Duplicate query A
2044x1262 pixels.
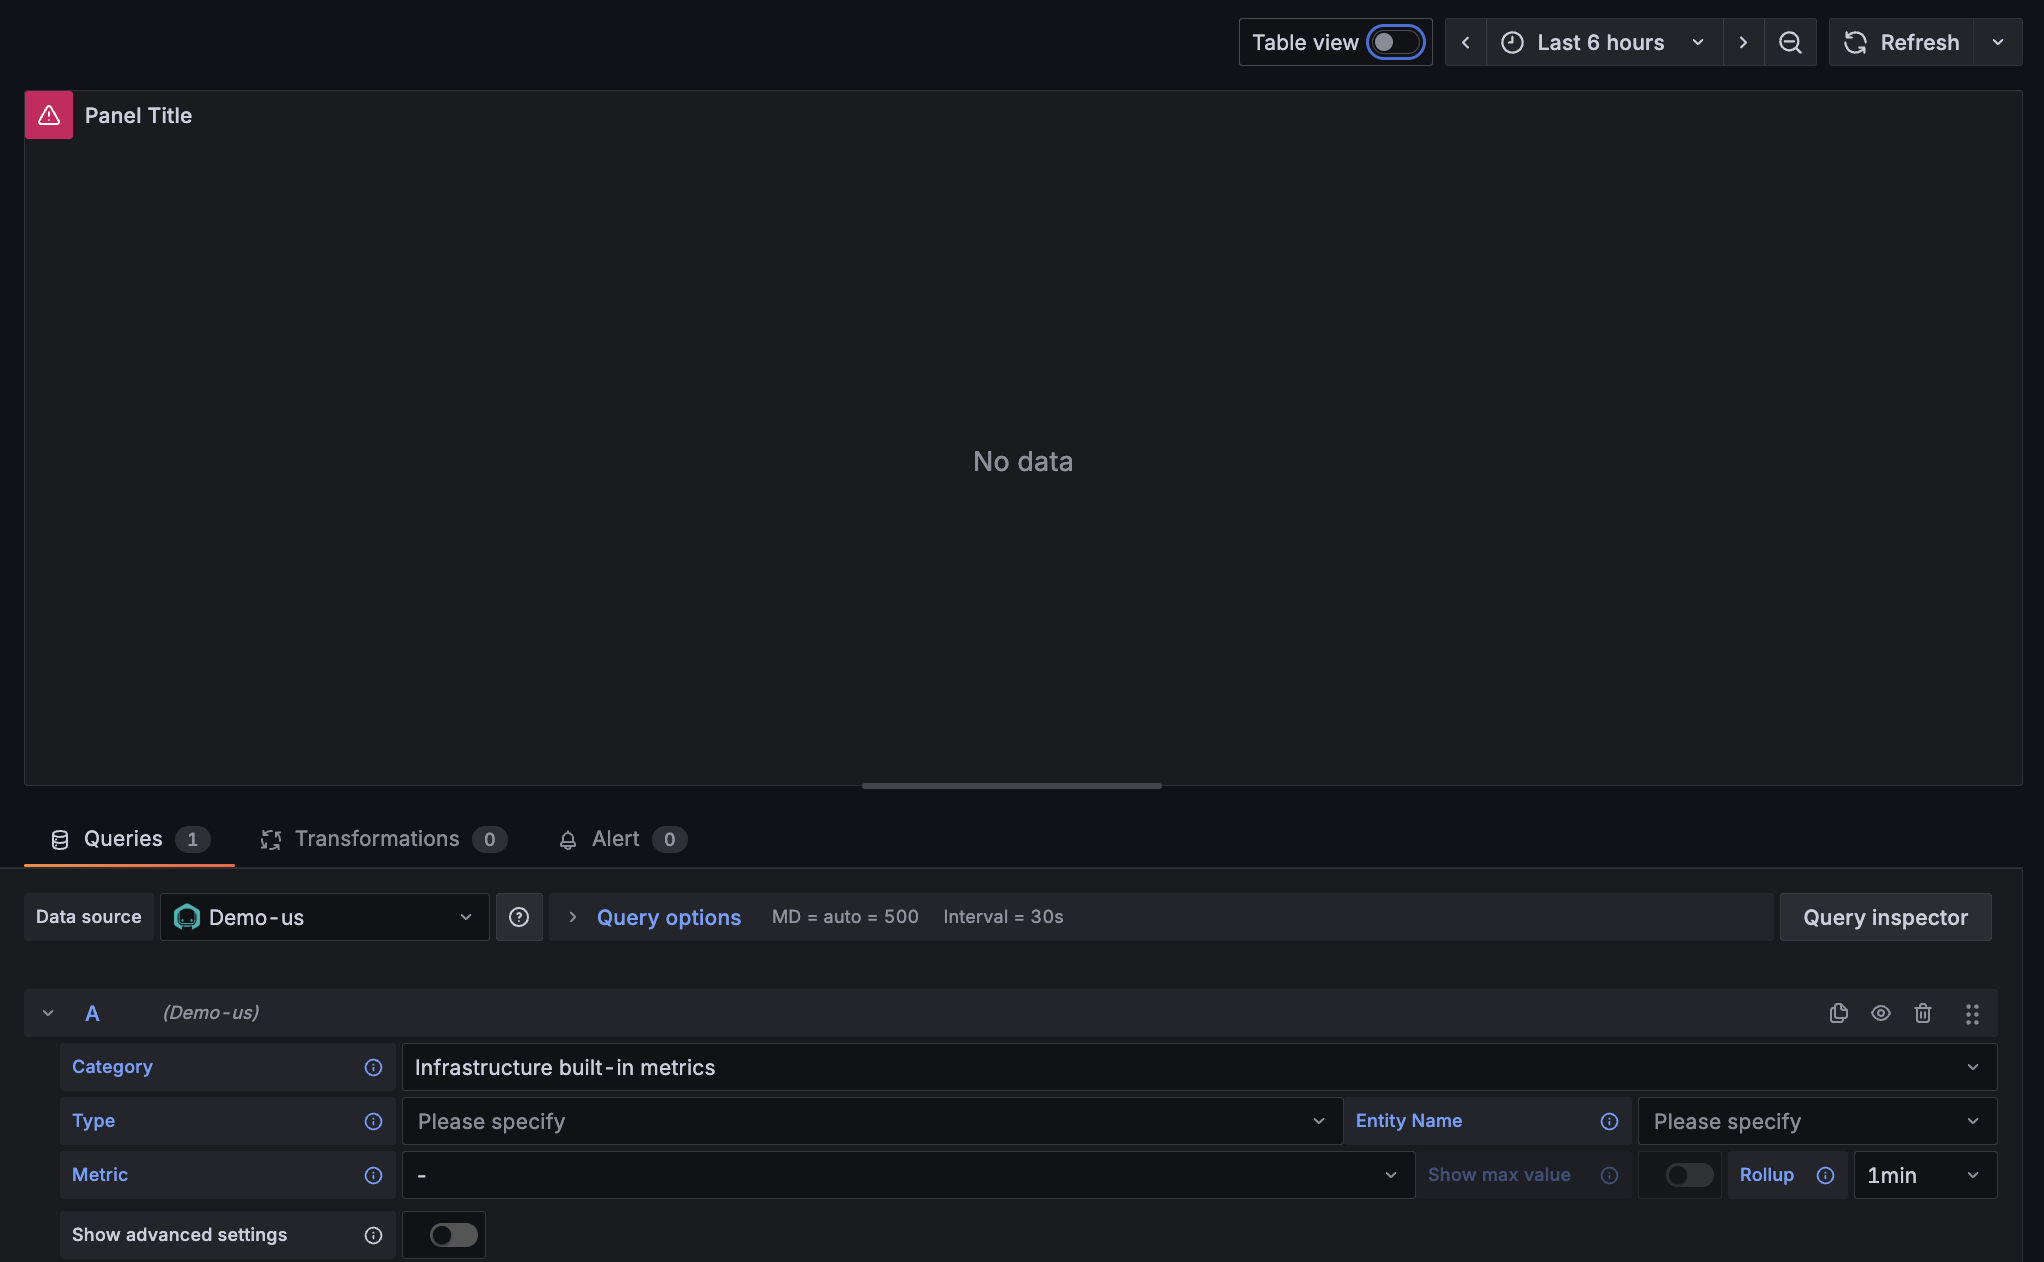1838,1013
